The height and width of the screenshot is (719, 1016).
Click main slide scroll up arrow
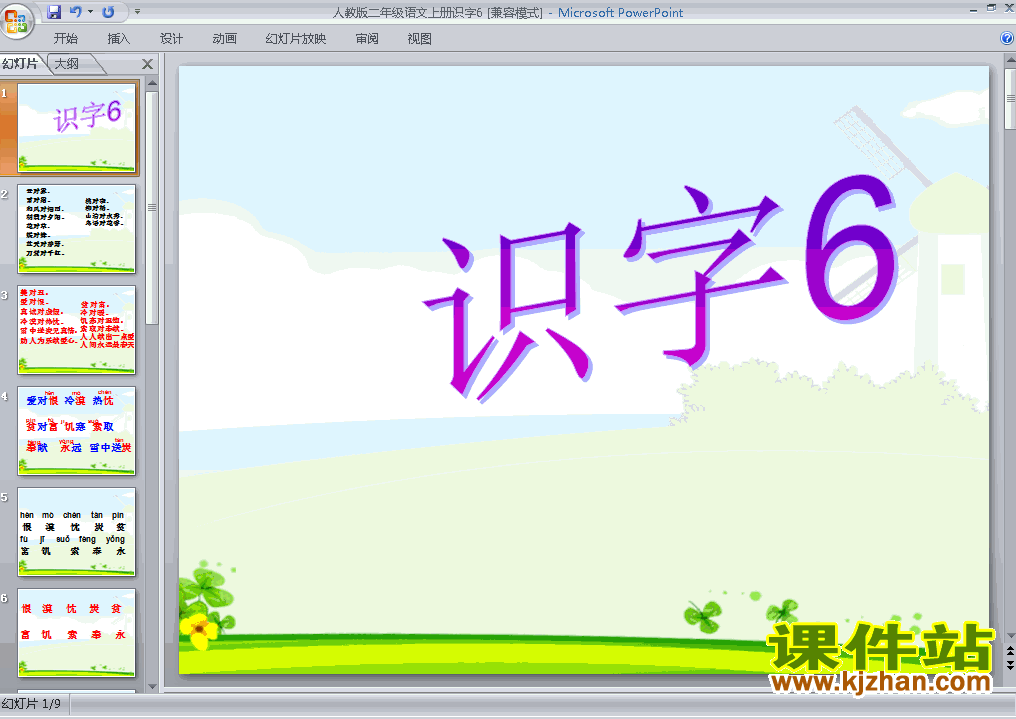[1010, 60]
